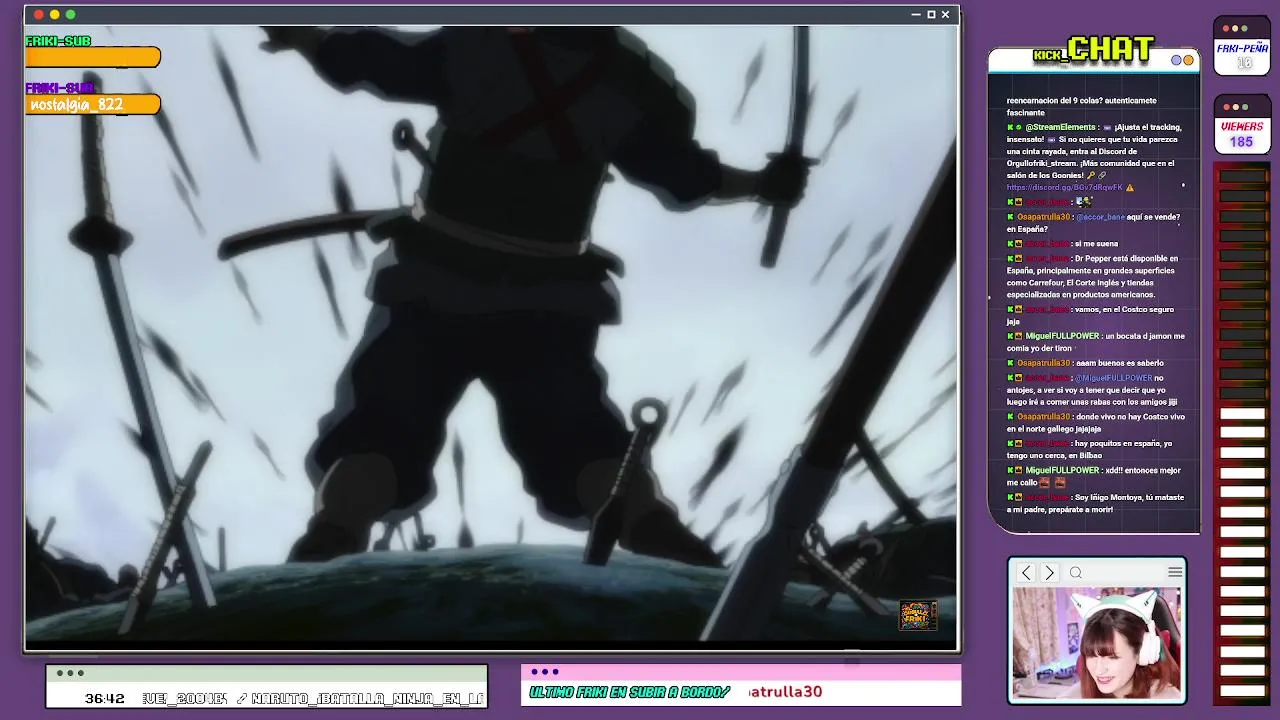Click Osapatrulla30 beside 'aaam buenos es saberlo'
The image size is (1280, 720).
pyautogui.click(x=1044, y=363)
